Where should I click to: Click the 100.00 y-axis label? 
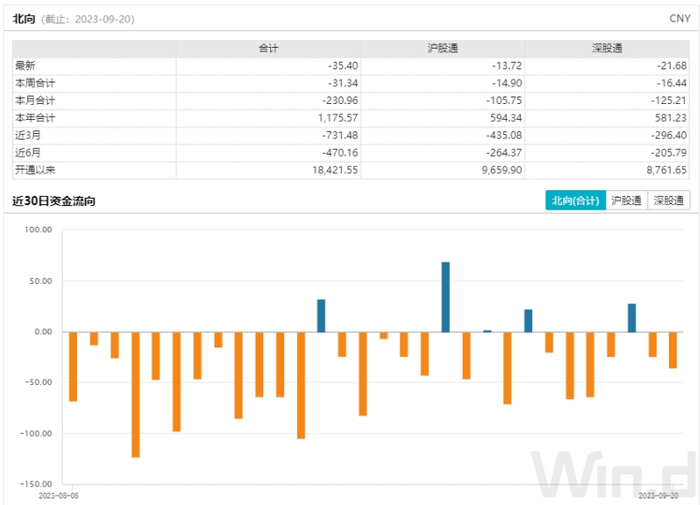coord(38,230)
